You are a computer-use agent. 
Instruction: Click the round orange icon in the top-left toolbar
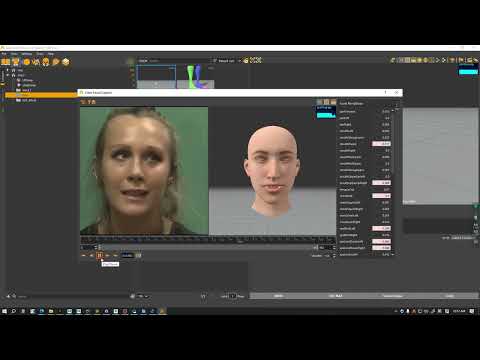coord(26,62)
